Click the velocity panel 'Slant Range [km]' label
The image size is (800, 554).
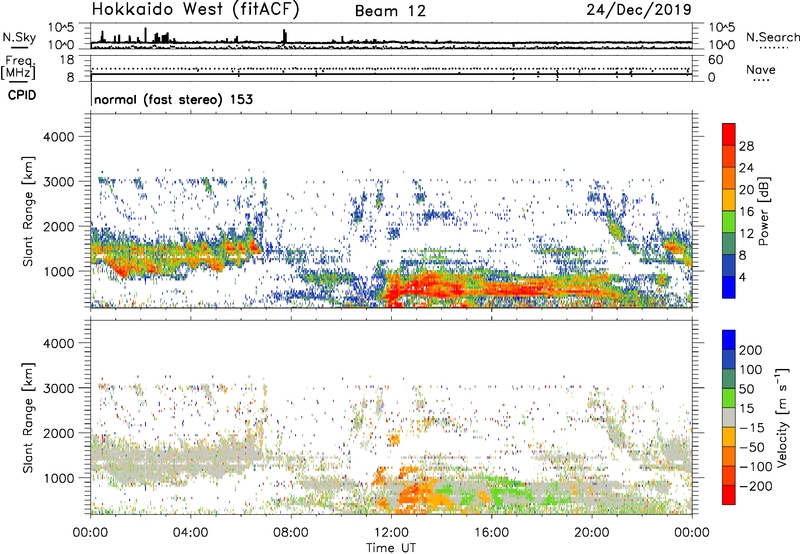[x=28, y=417]
